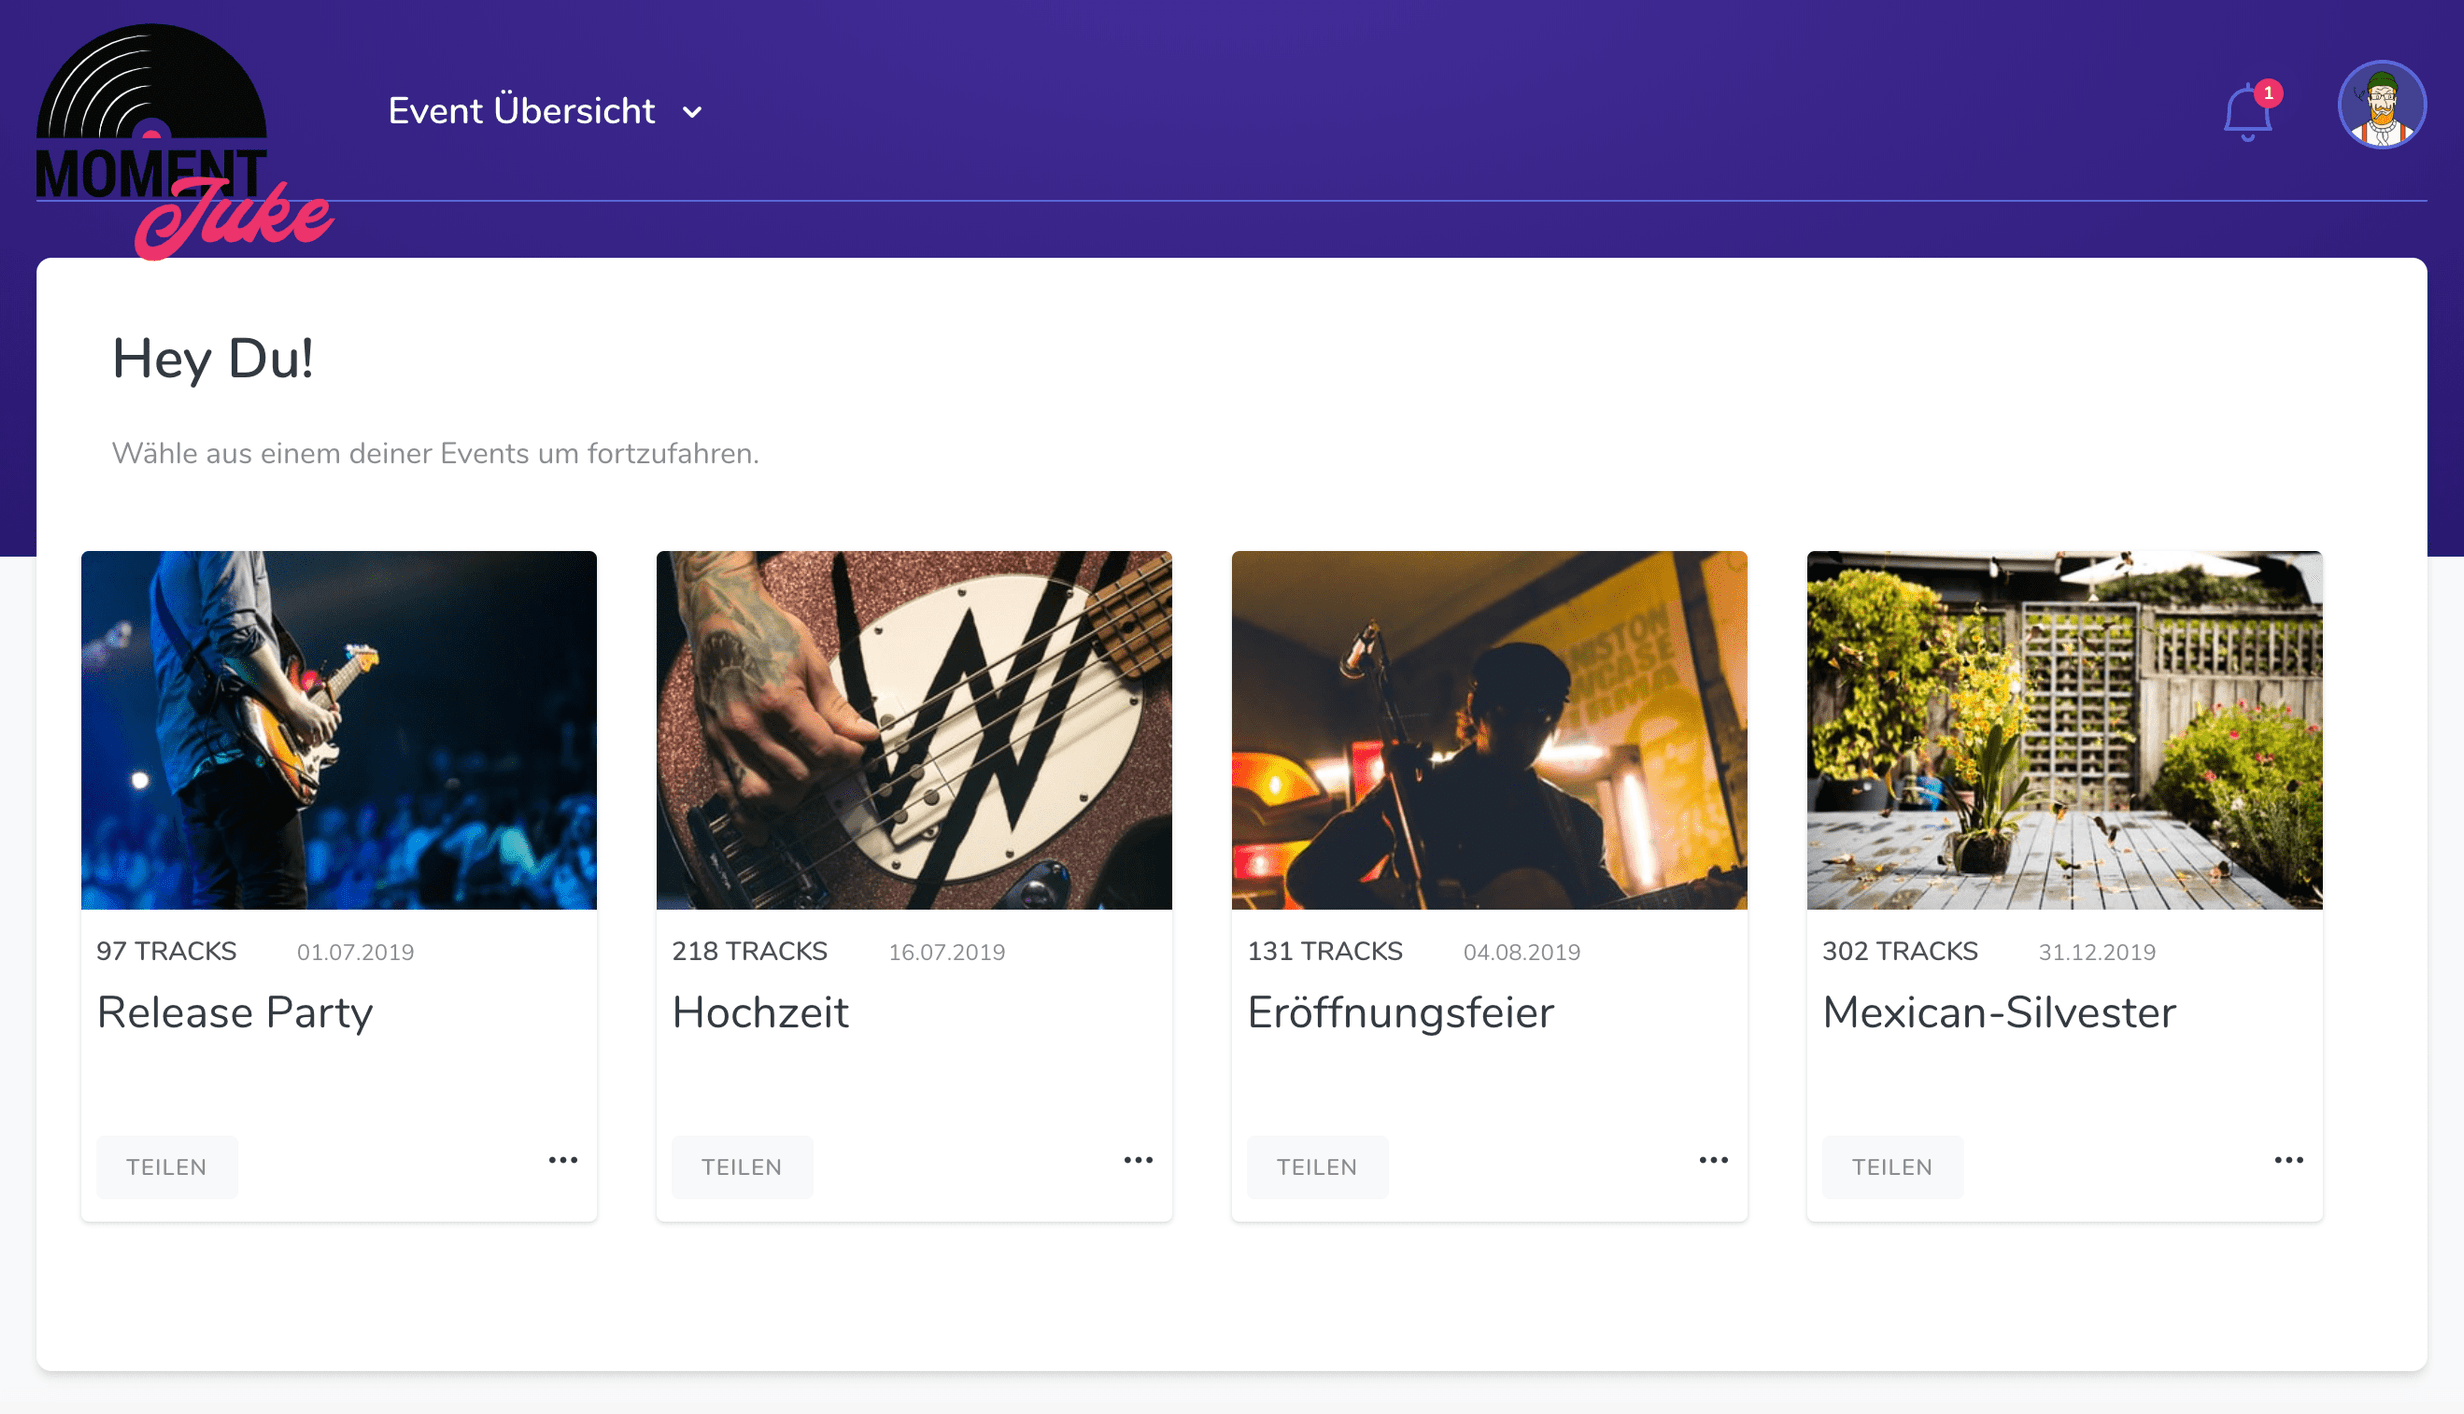Screen dimensions: 2464x1414
Task: Open the Release Party event title
Action: (235, 1012)
